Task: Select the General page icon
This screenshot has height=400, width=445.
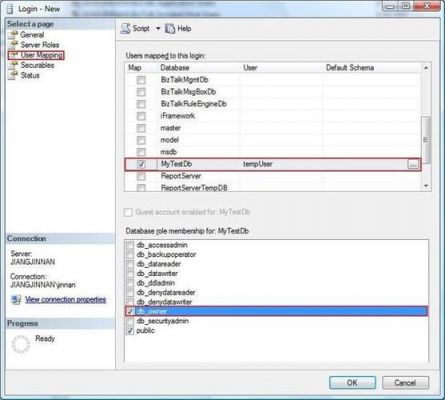Action: [13, 35]
